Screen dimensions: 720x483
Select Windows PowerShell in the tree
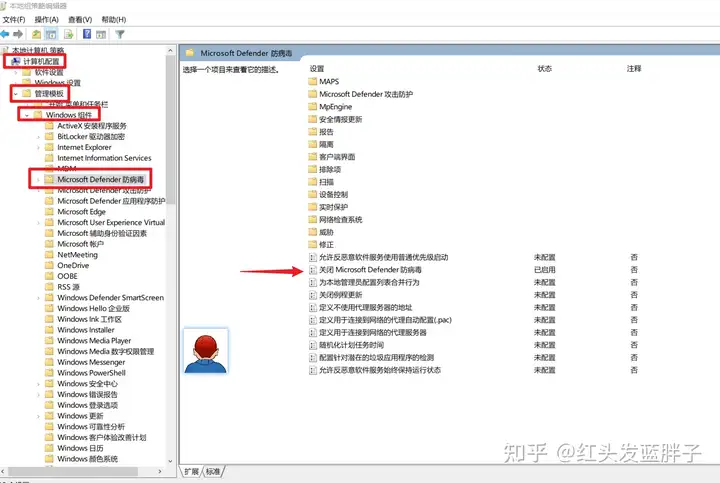click(x=91, y=373)
